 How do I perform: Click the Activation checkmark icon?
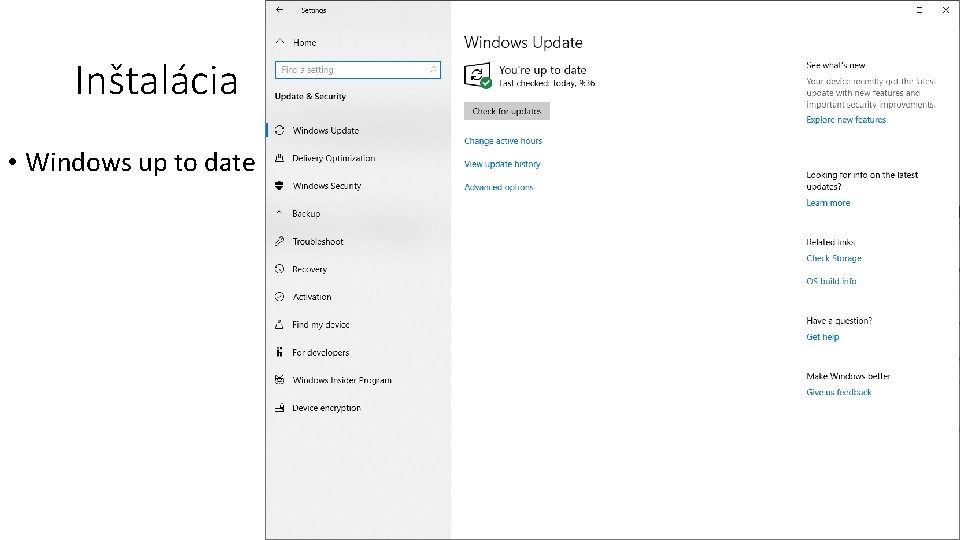coord(280,296)
